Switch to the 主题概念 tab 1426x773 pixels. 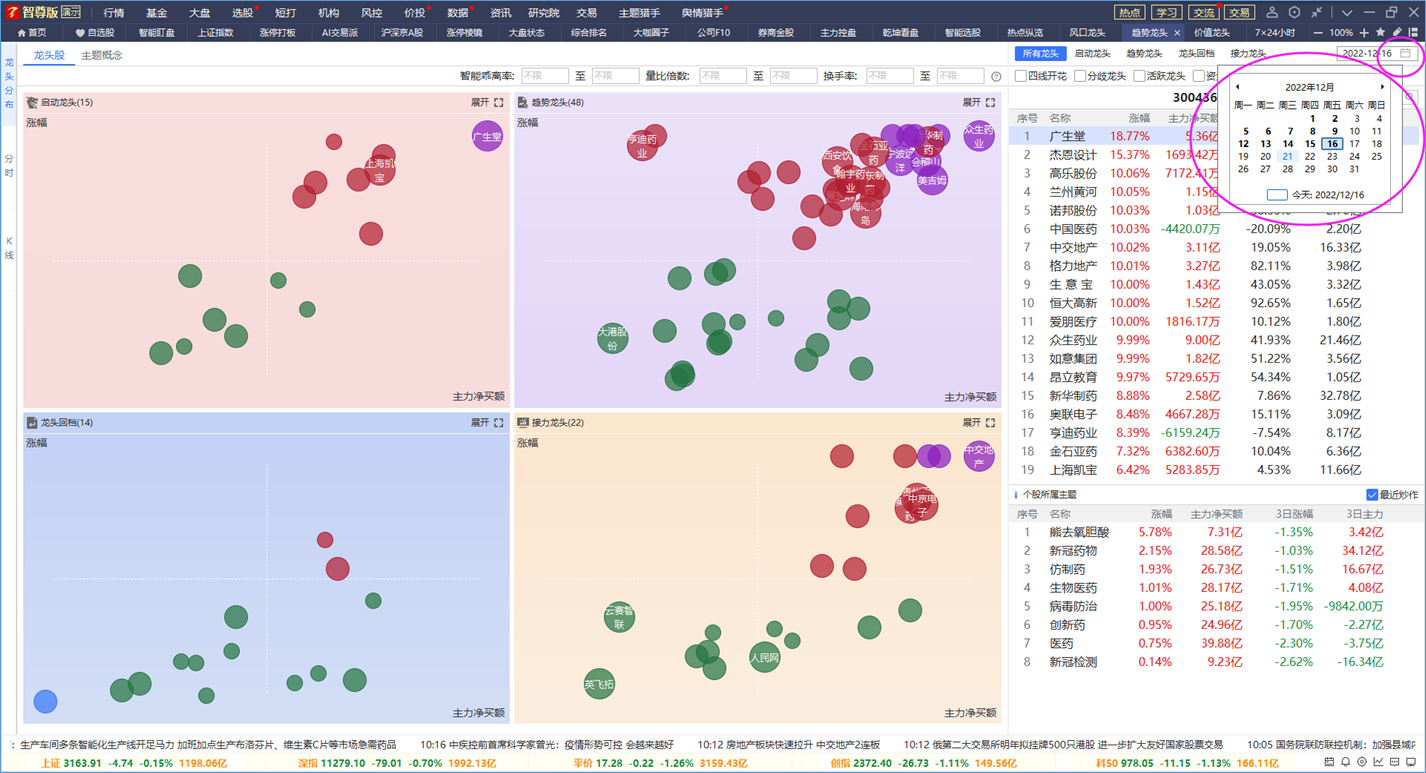pos(102,55)
